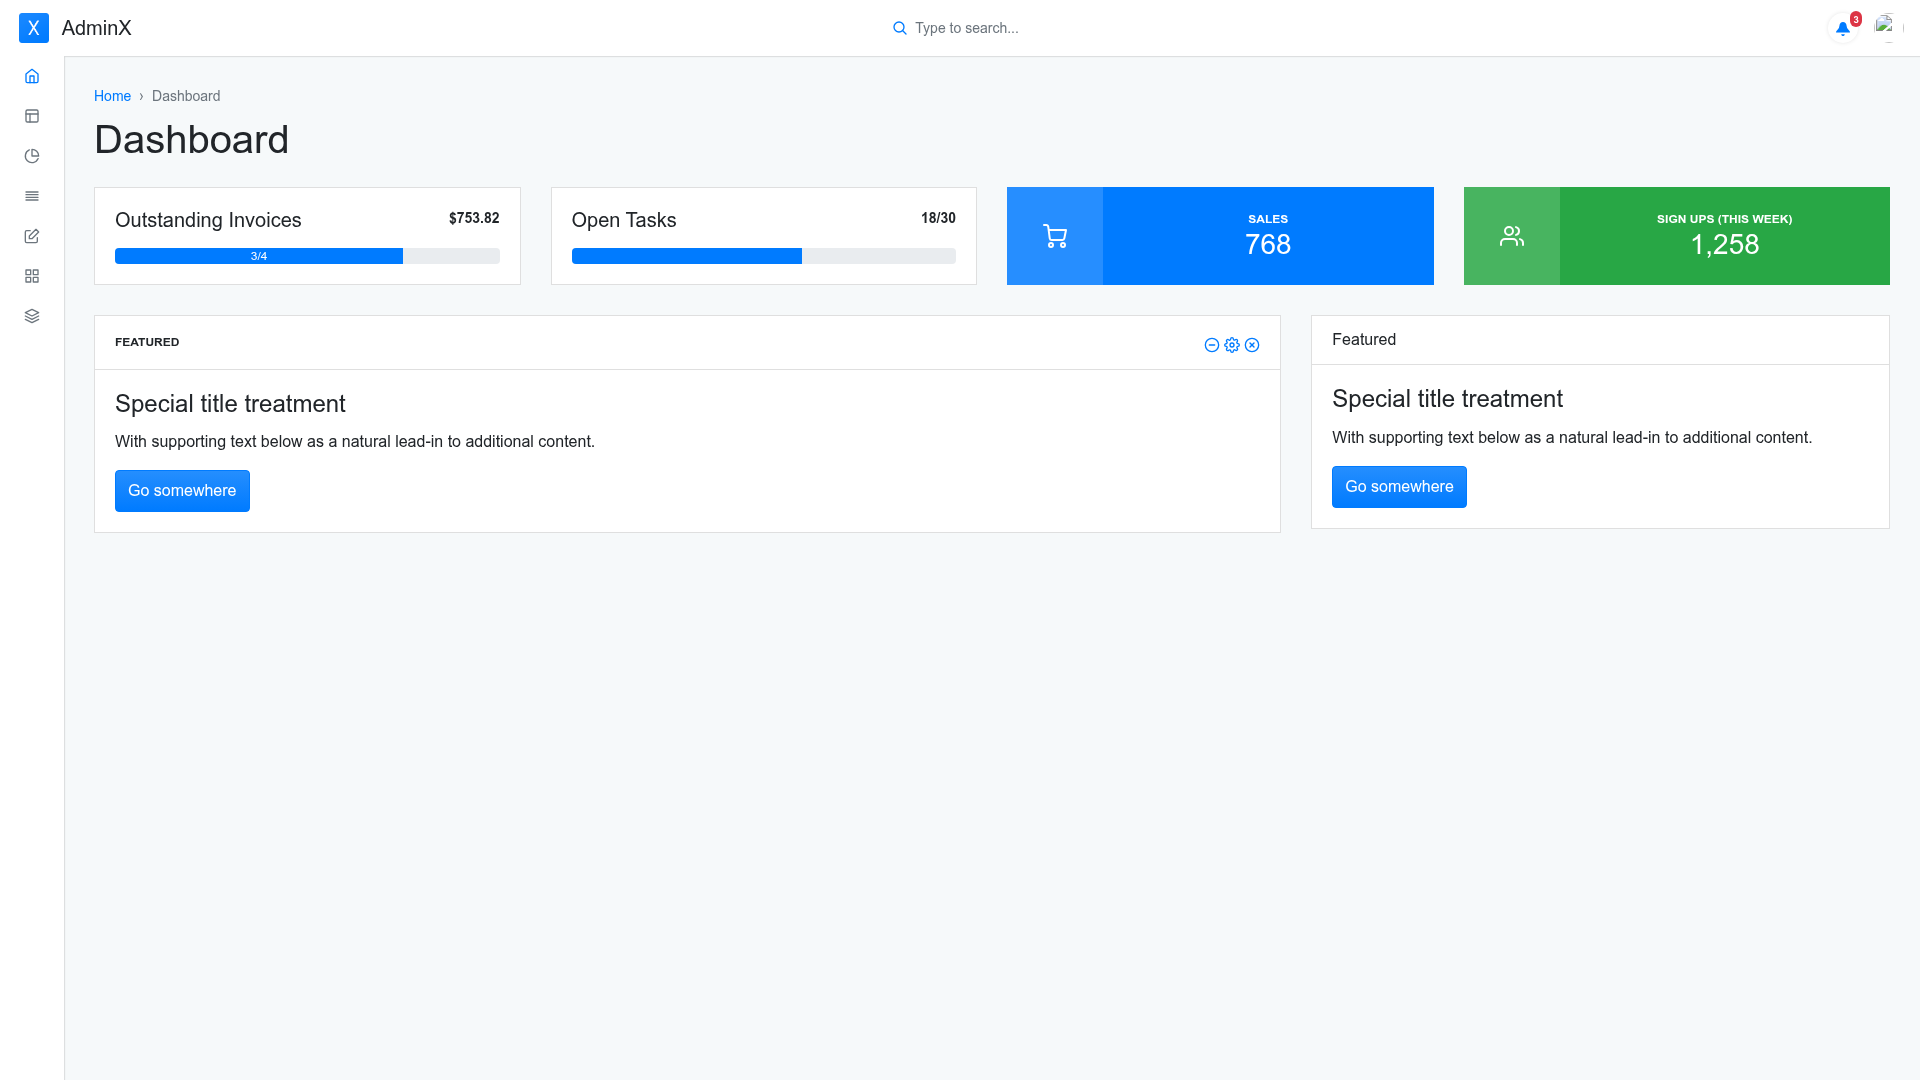Follow the Home breadcrumb link
This screenshot has width=1920, height=1080.
[112, 96]
